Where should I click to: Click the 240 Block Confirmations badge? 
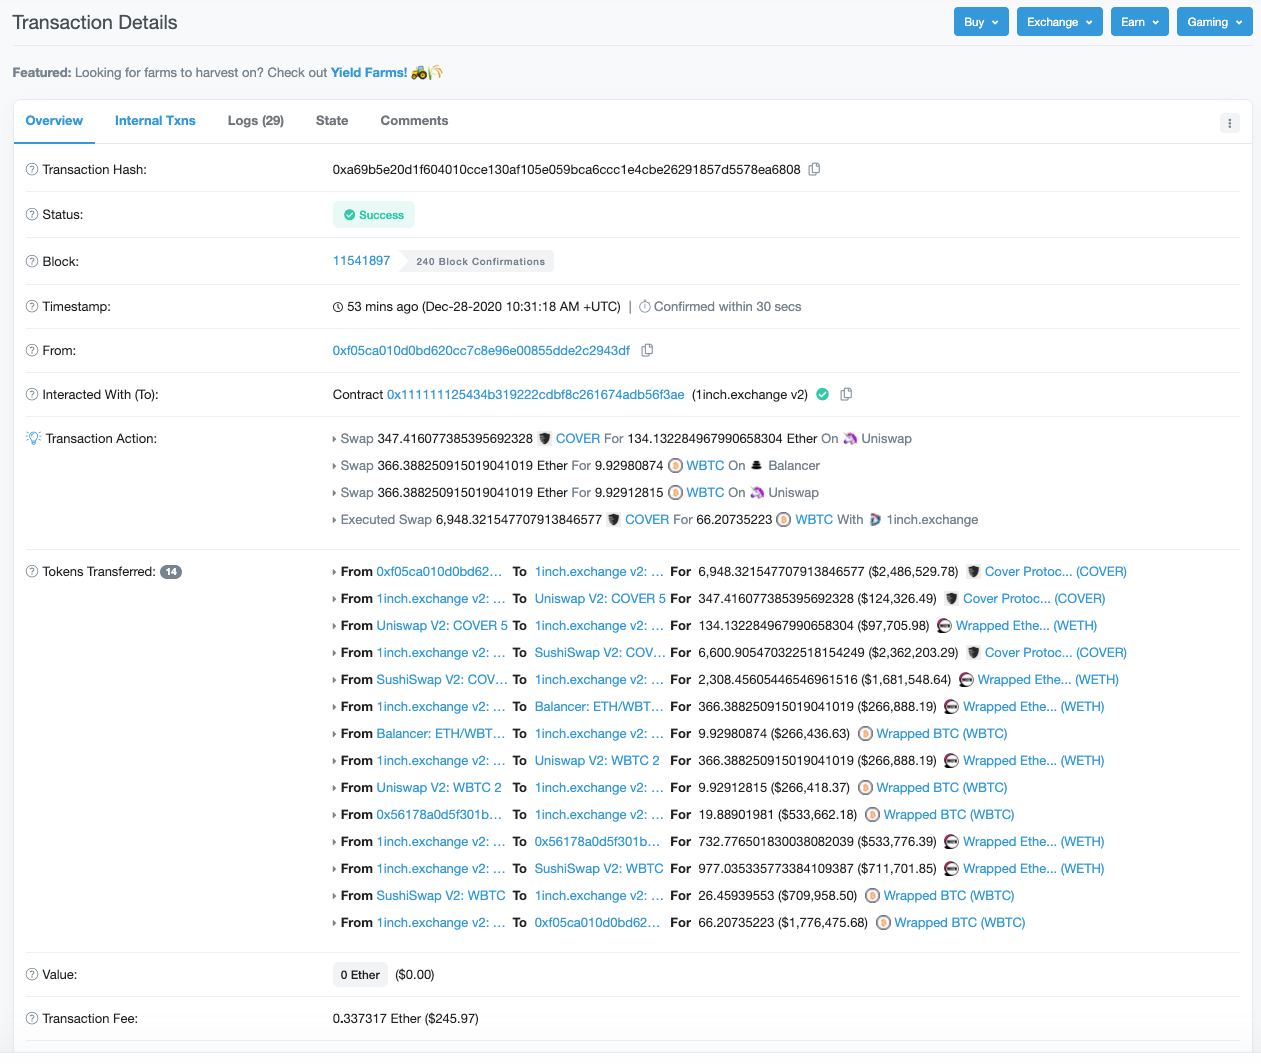pyautogui.click(x=480, y=262)
